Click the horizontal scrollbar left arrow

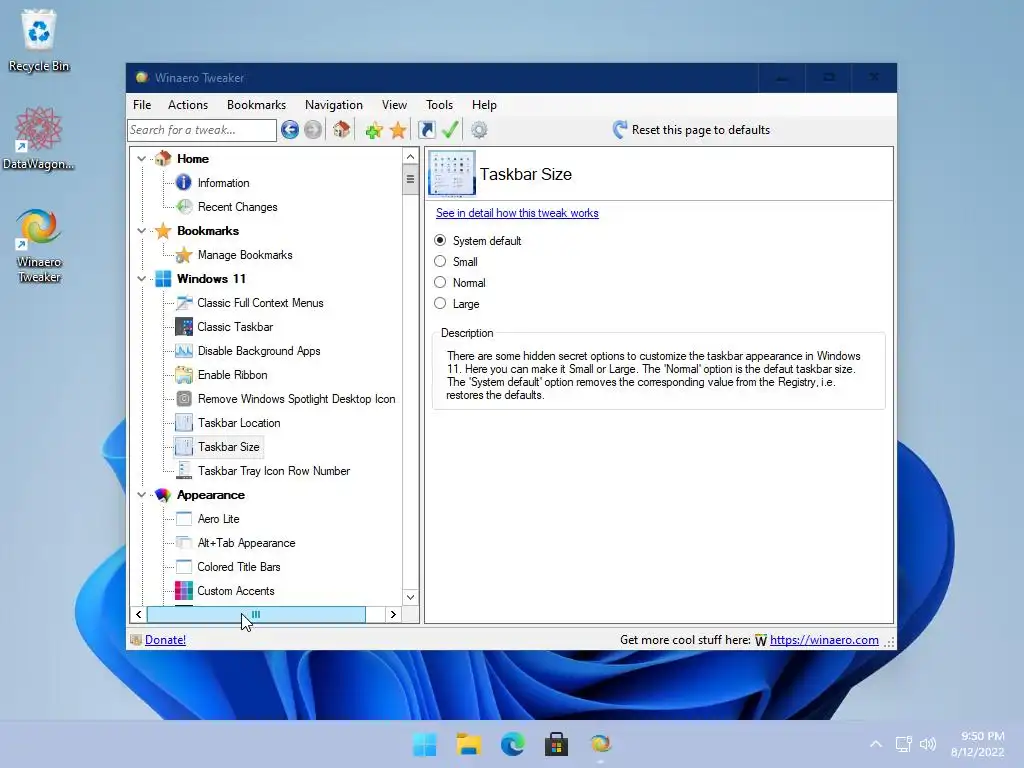tap(138, 615)
